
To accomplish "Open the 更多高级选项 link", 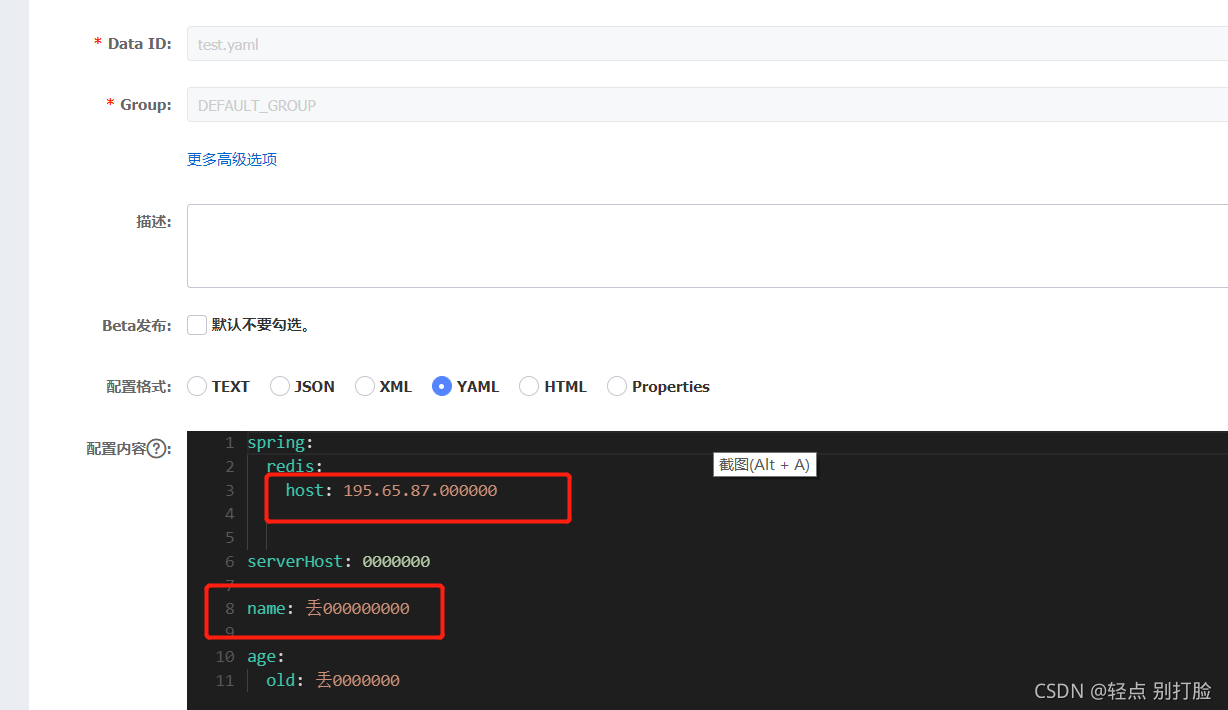I will (232, 159).
